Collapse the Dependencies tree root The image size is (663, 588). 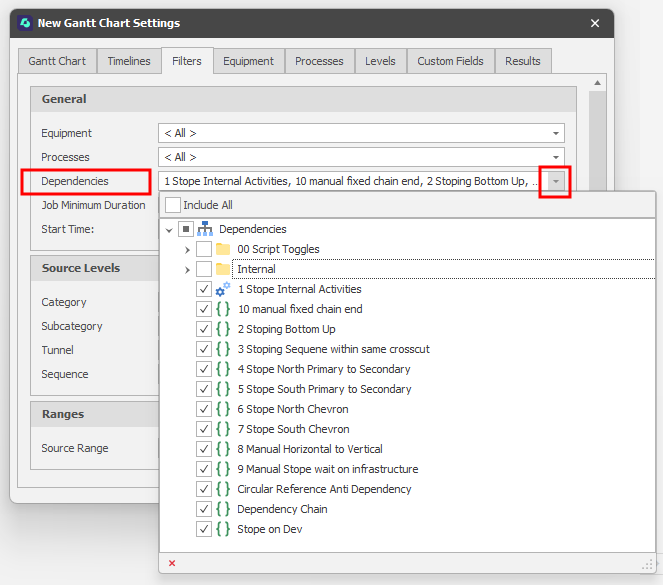pos(169,230)
